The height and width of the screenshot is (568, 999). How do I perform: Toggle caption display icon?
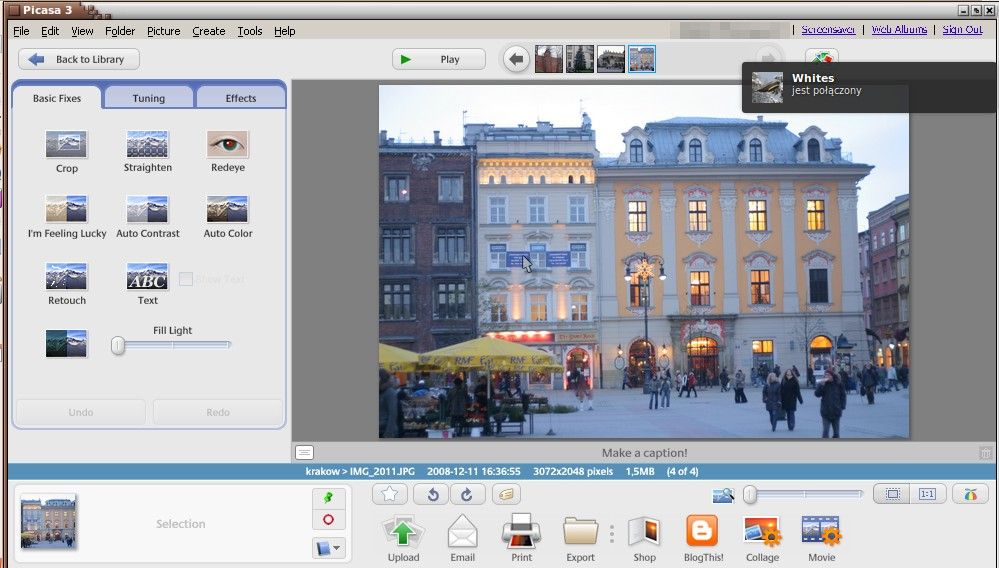click(x=305, y=453)
